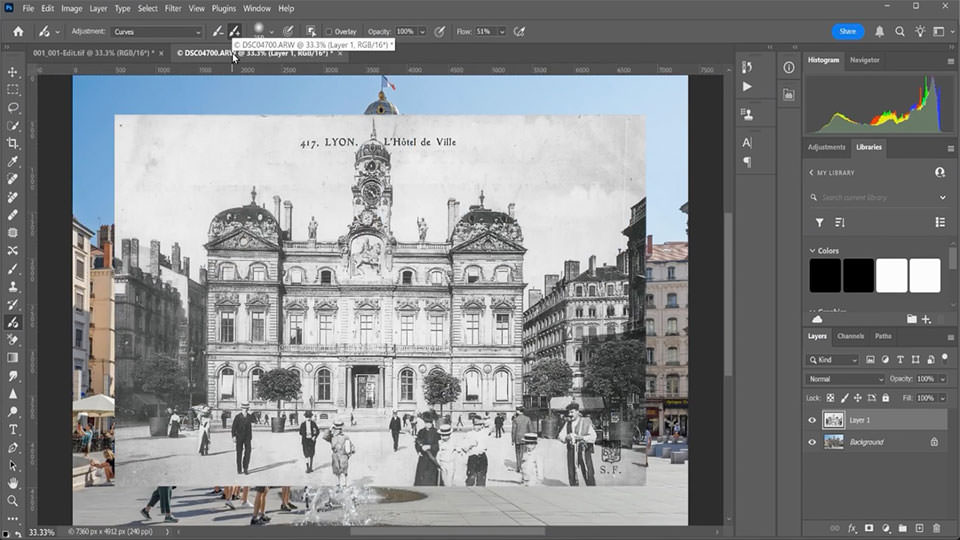Open the layer effects fx menu
Viewport: 960px width, 540px height.
tap(852, 528)
